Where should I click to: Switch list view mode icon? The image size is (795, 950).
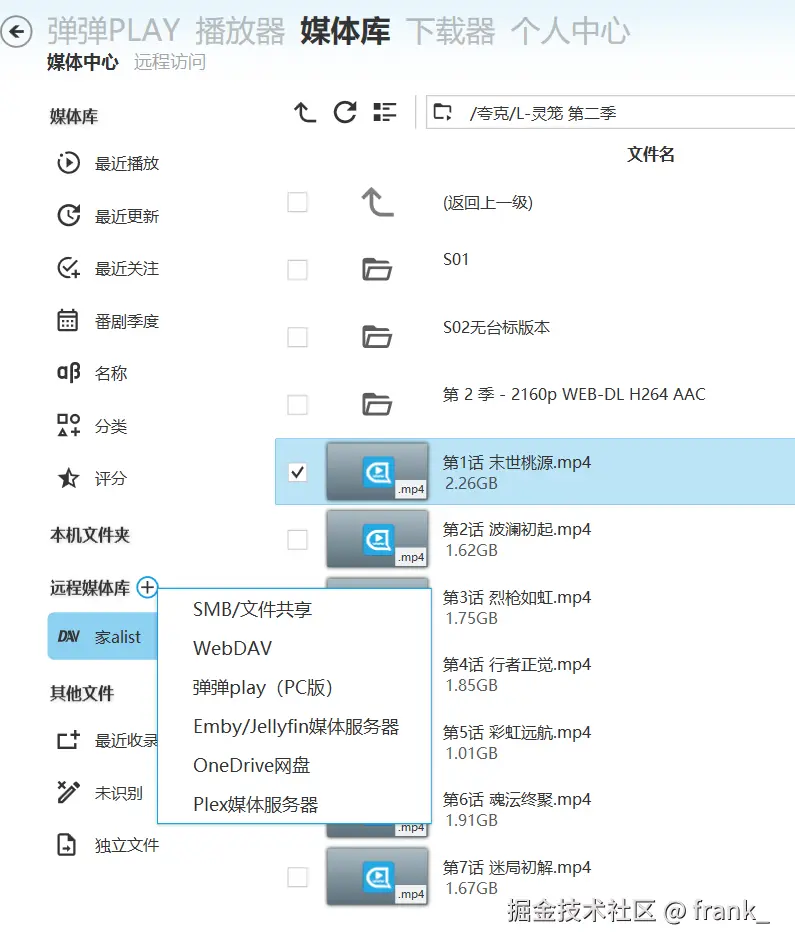click(385, 112)
